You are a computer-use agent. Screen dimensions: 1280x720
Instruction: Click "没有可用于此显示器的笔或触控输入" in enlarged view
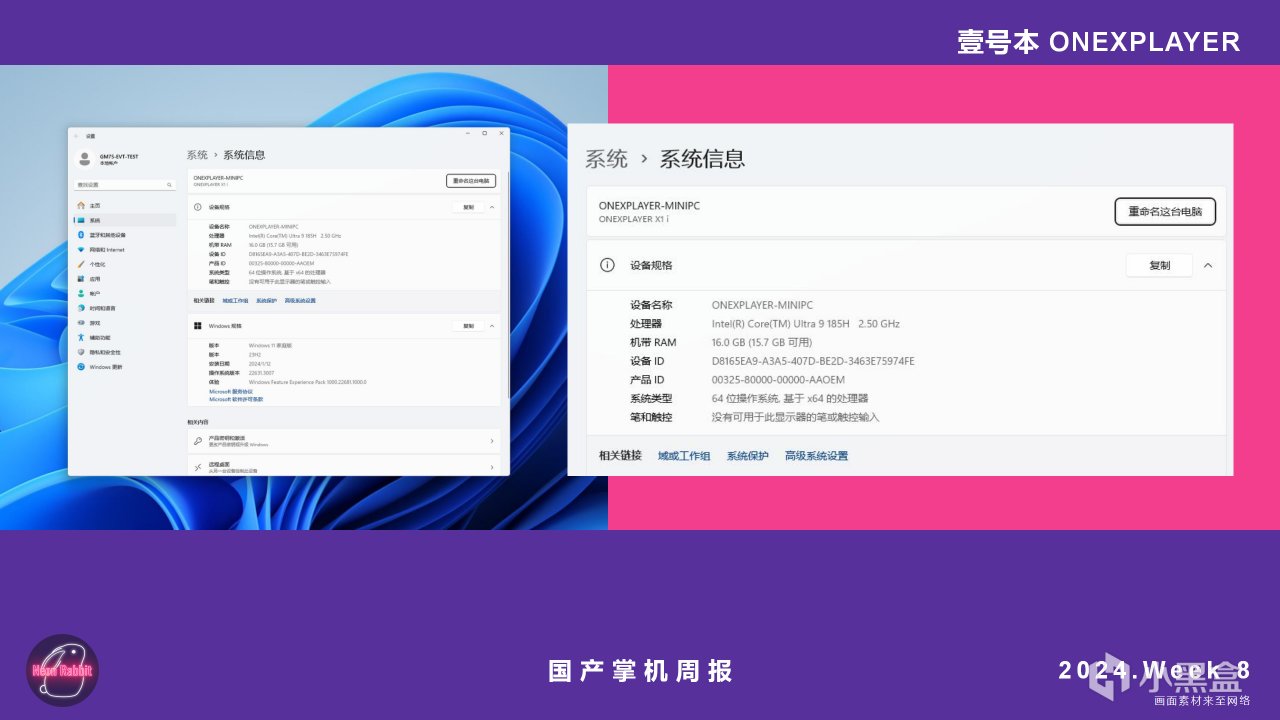[795, 417]
